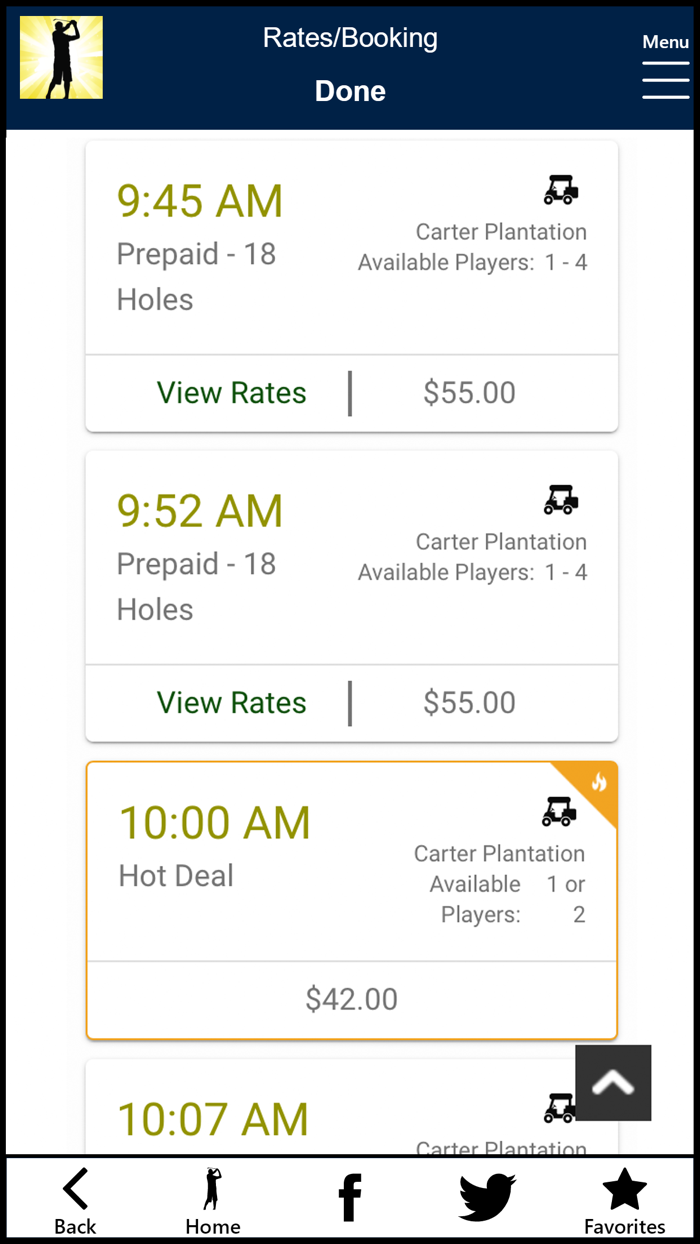Viewport: 700px width, 1244px height.
Task: Open View Rates for the 9:52 AM tee time
Action: (x=231, y=703)
